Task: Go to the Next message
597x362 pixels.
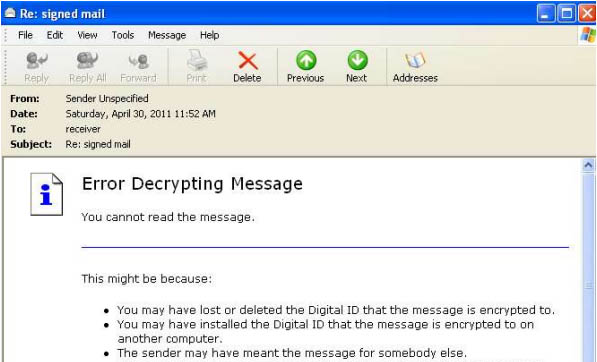Action: click(357, 60)
